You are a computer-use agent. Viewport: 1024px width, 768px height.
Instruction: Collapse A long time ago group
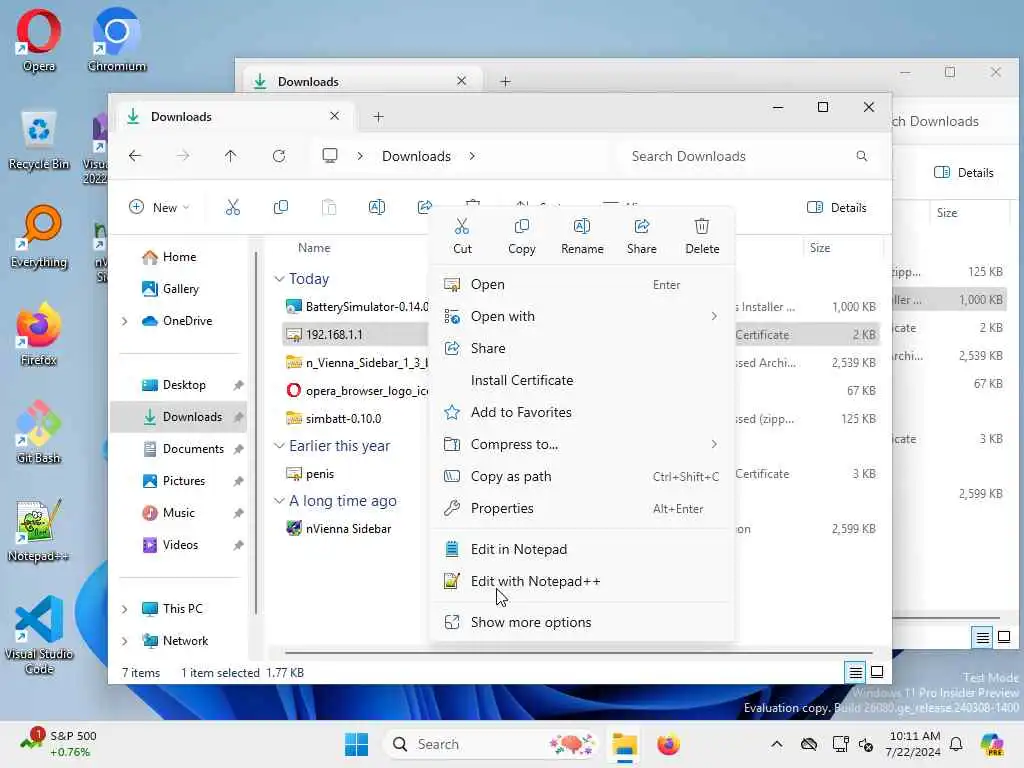point(279,501)
